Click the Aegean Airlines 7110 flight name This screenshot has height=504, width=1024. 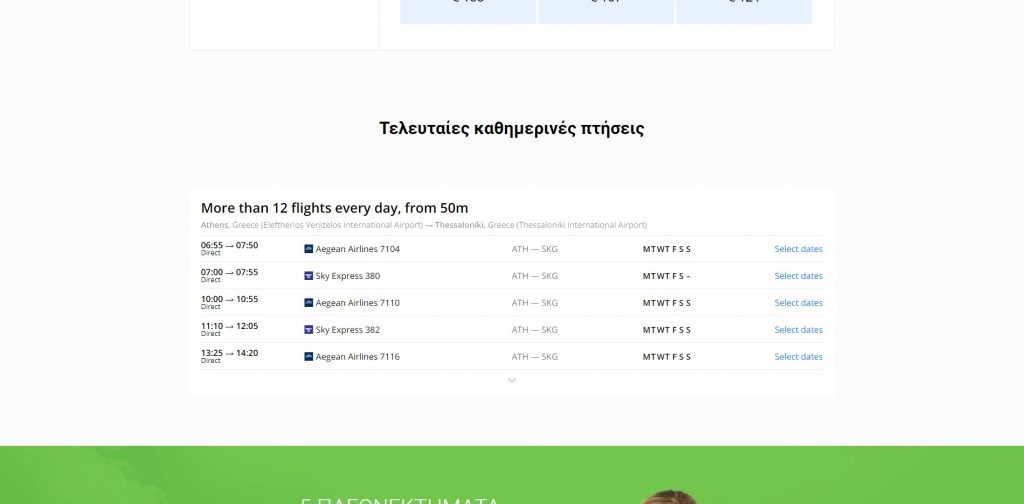(x=357, y=302)
